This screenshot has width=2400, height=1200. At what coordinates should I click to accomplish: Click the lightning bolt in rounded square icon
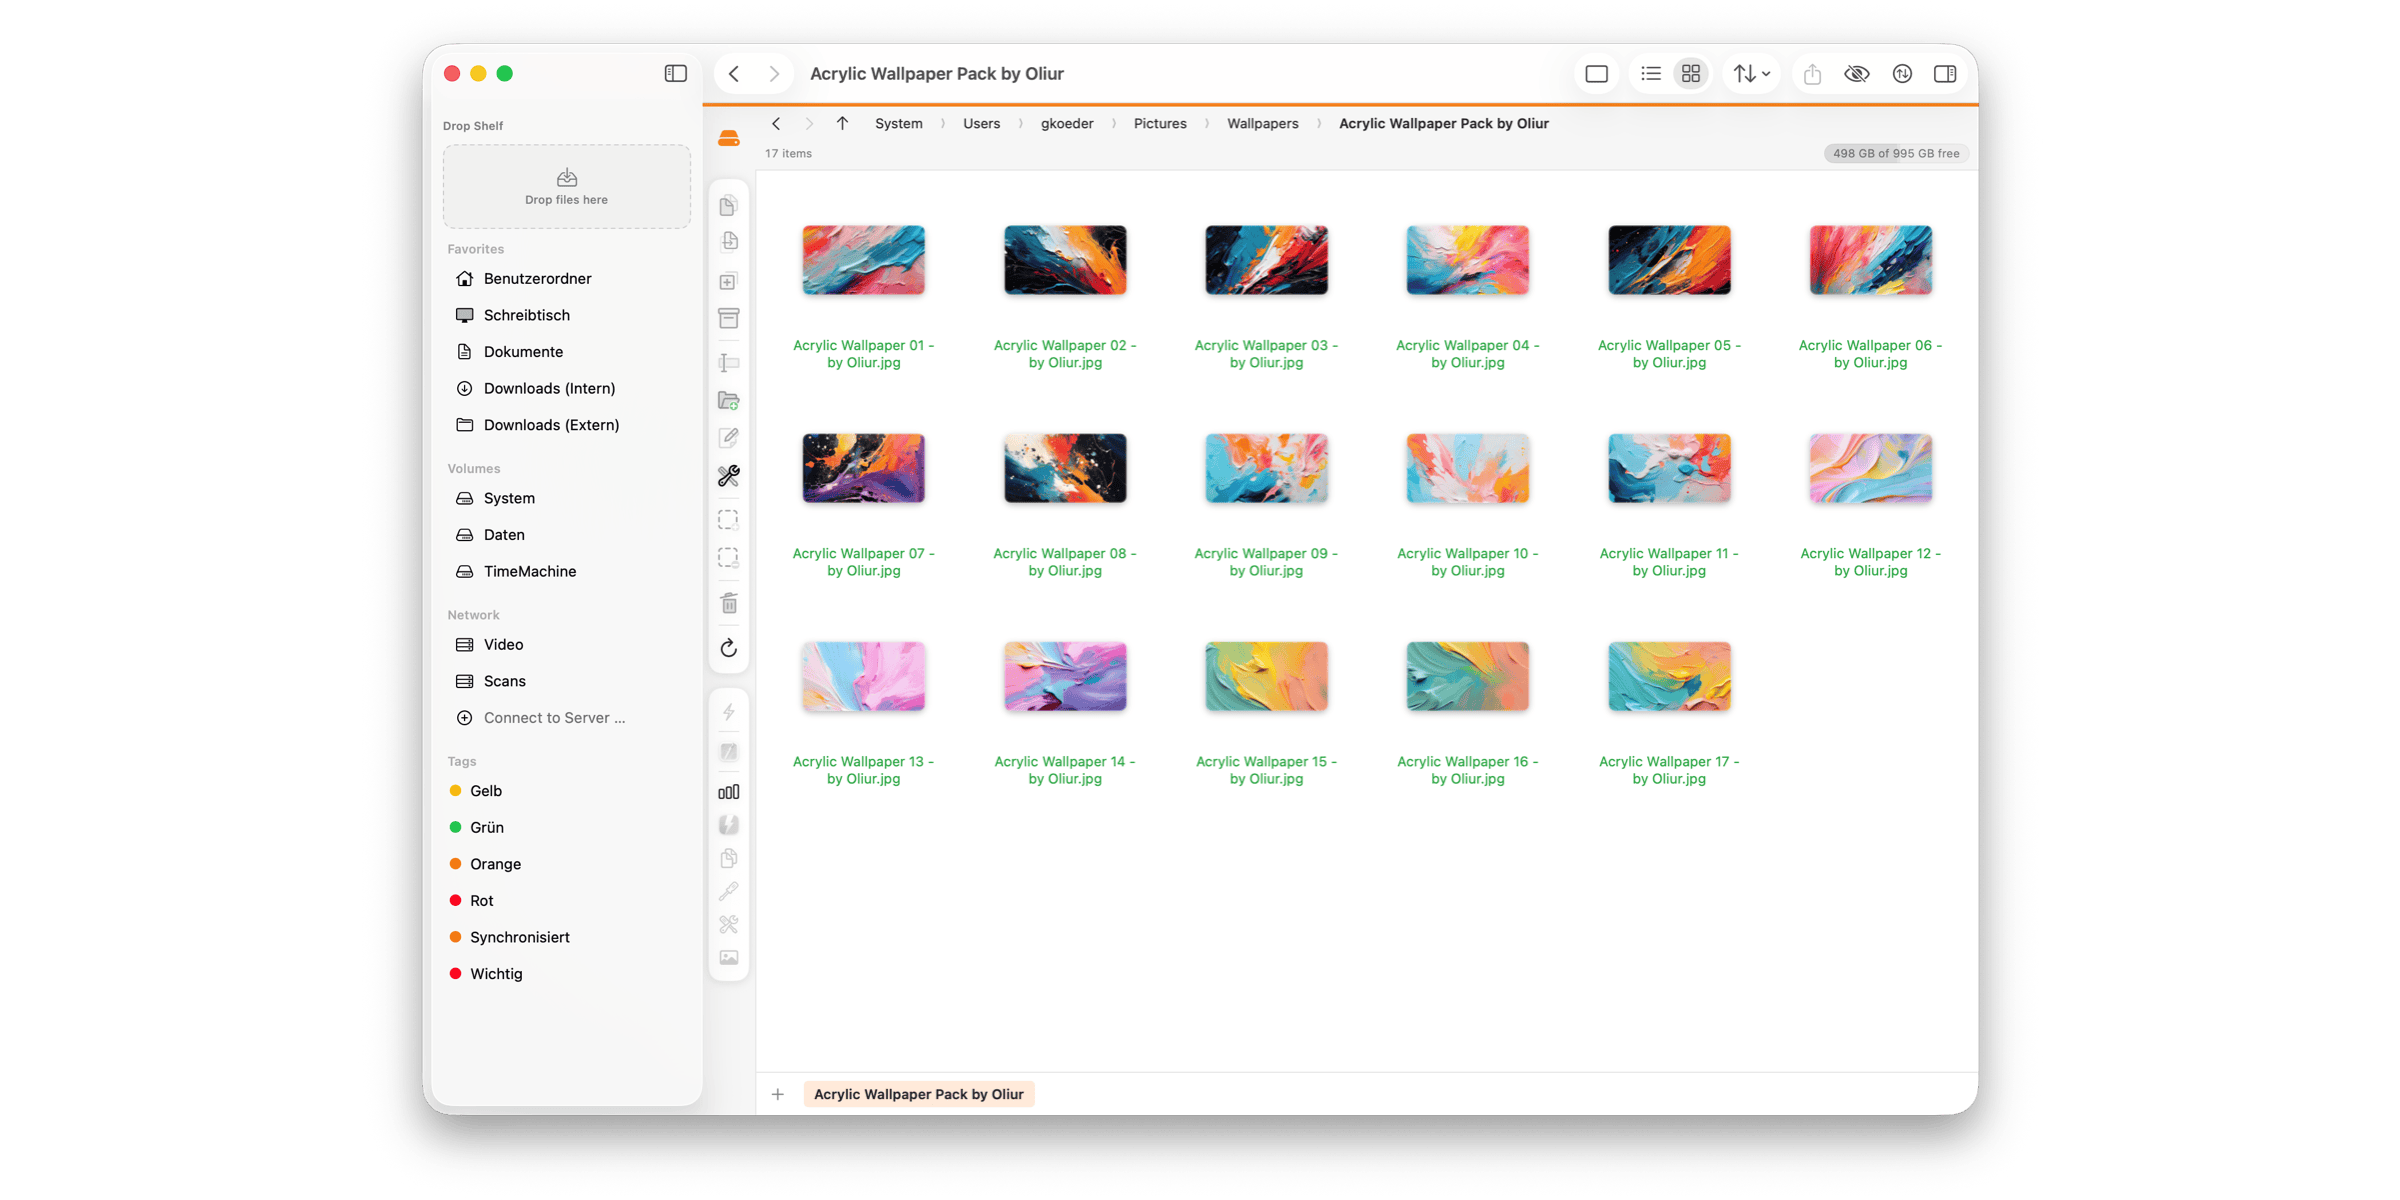point(729,825)
